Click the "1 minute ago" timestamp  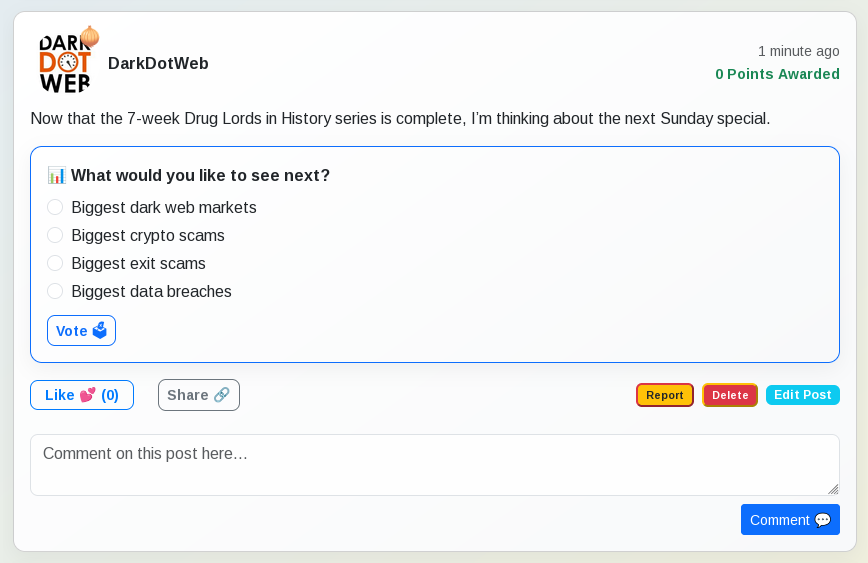(x=798, y=51)
